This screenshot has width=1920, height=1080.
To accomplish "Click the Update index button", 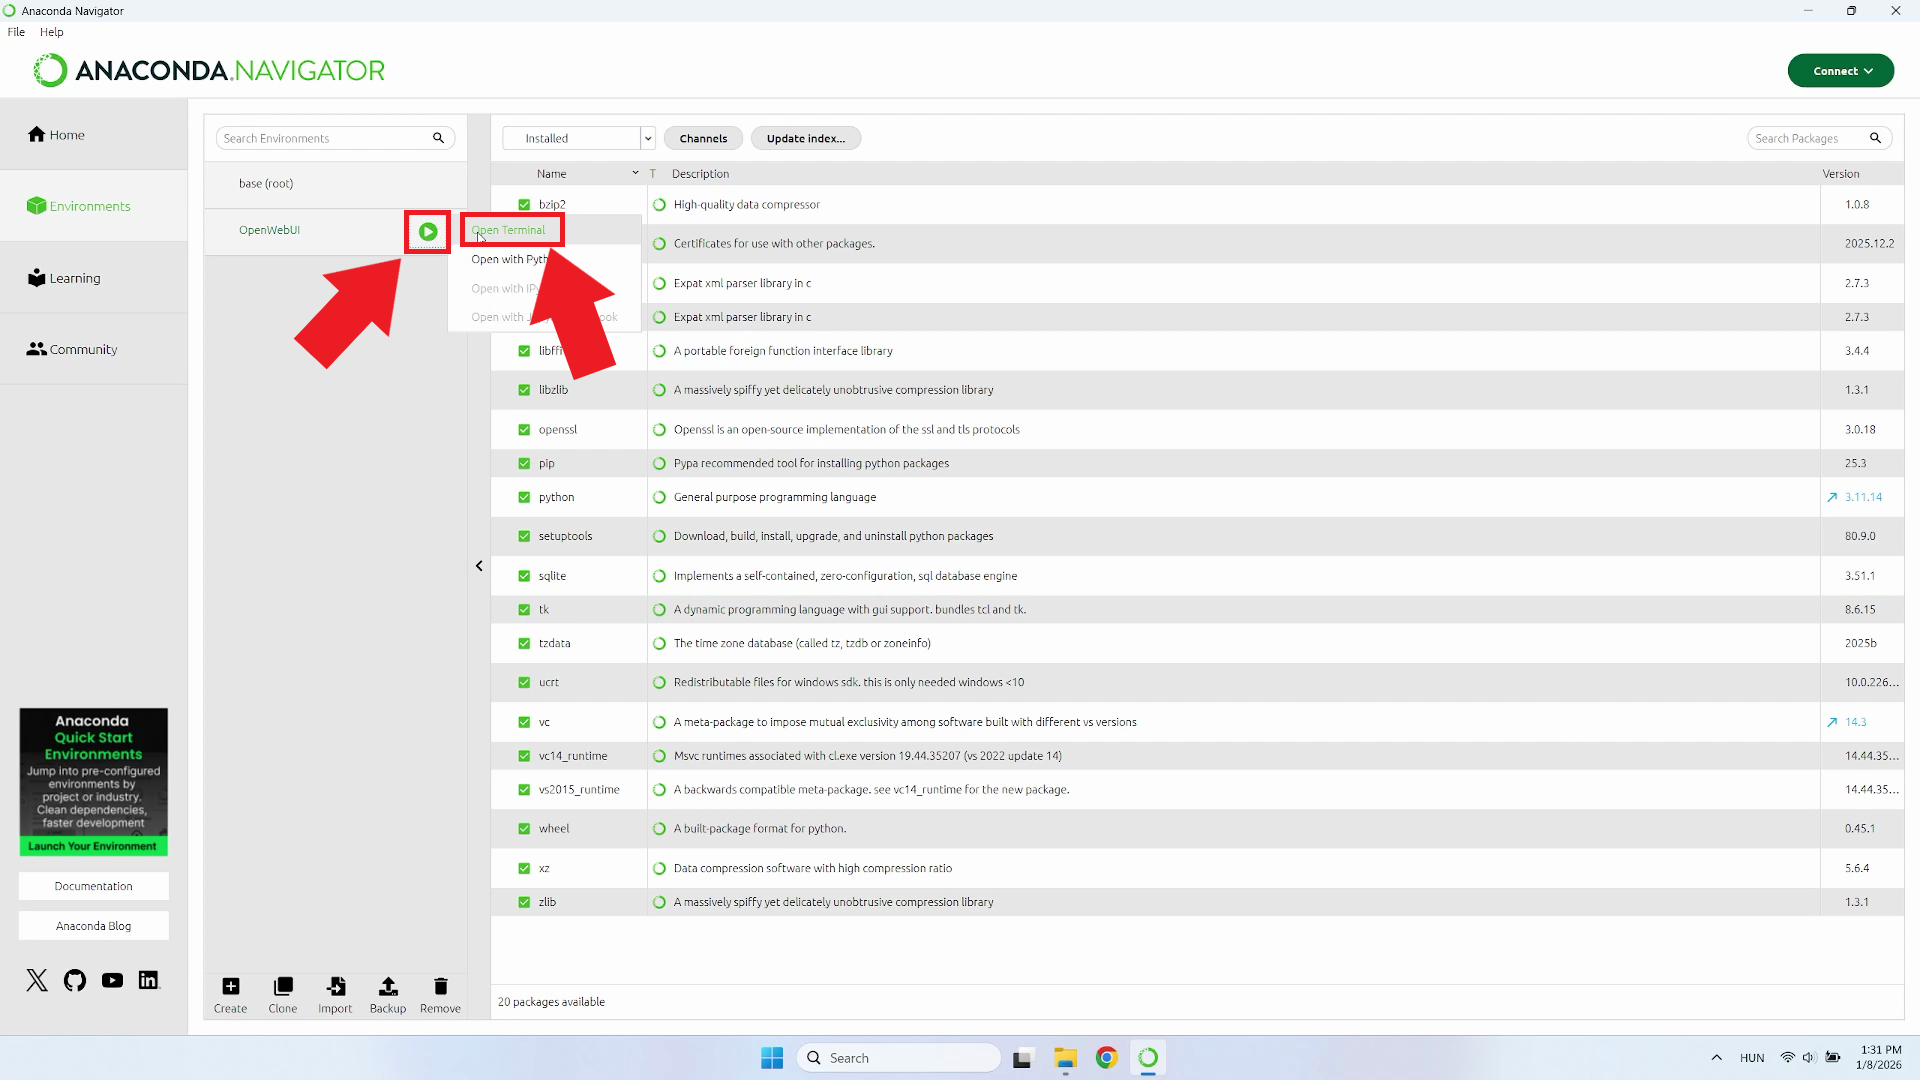I will tap(805, 138).
